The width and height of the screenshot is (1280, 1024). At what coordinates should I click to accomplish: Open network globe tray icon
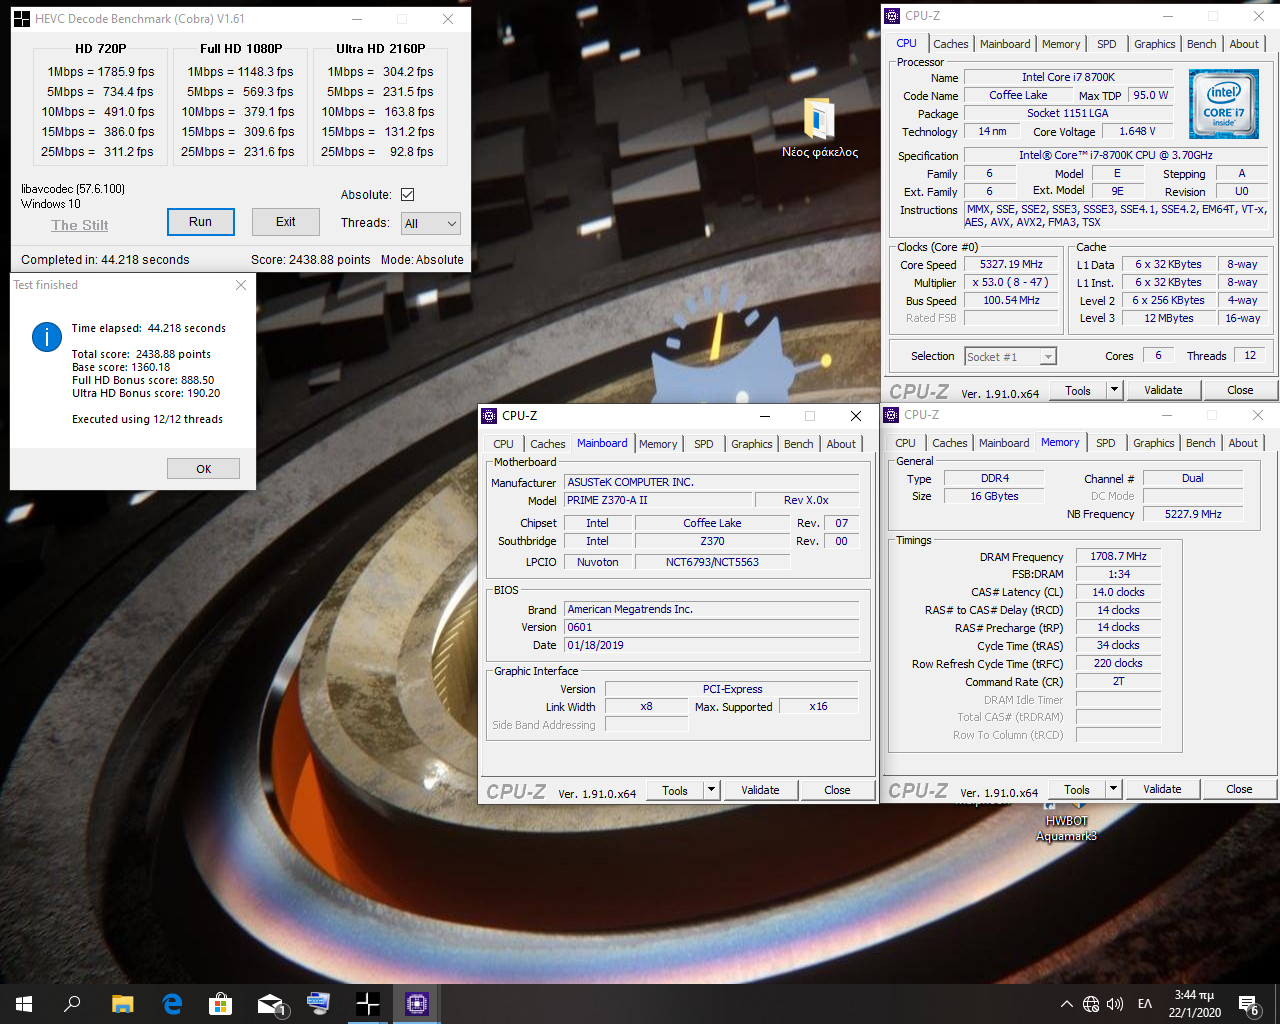pyautogui.click(x=1091, y=1004)
